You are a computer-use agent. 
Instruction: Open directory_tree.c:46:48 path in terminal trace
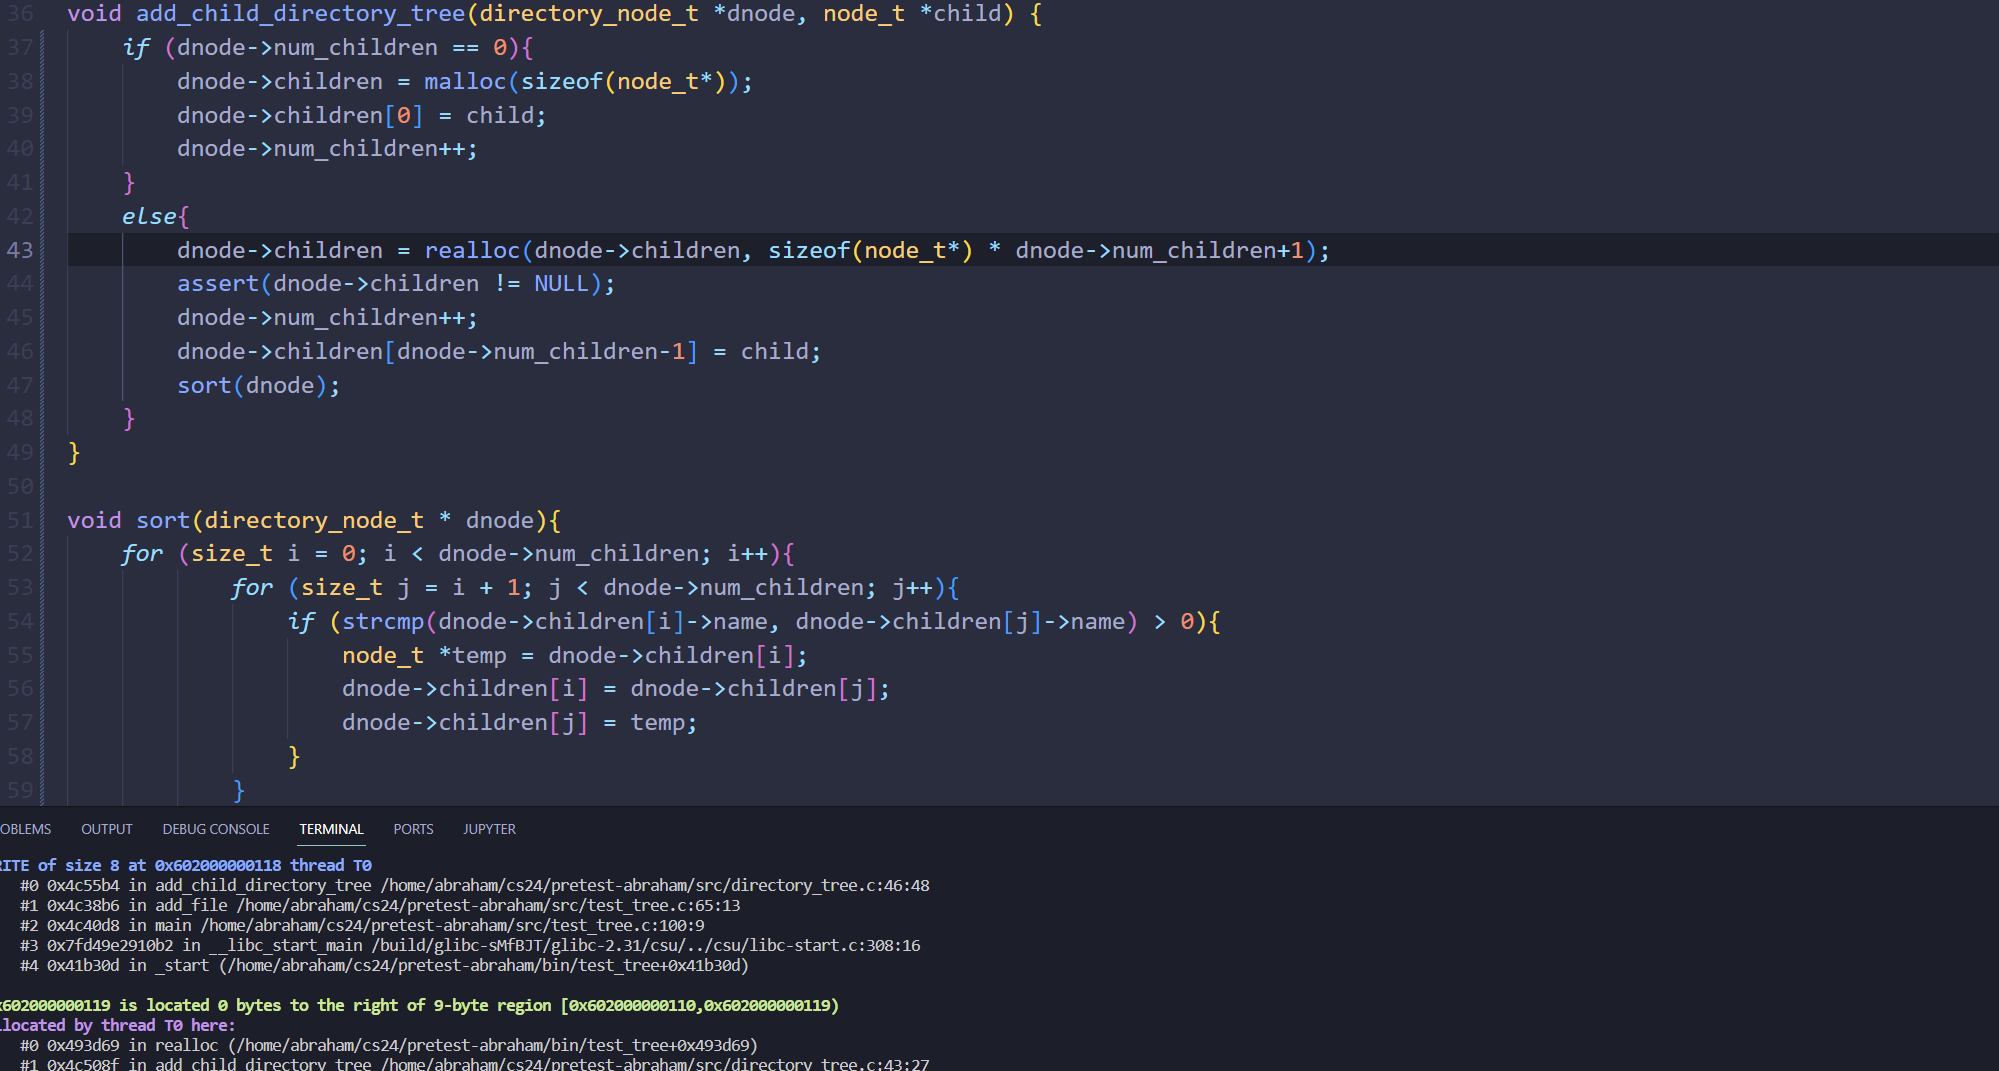654,885
